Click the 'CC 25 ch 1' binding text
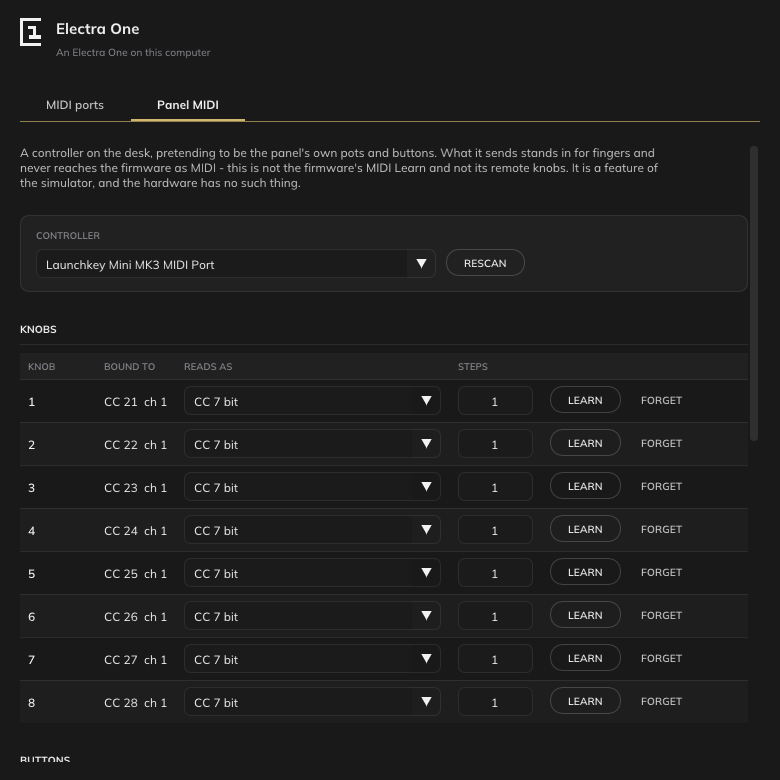 click(135, 574)
